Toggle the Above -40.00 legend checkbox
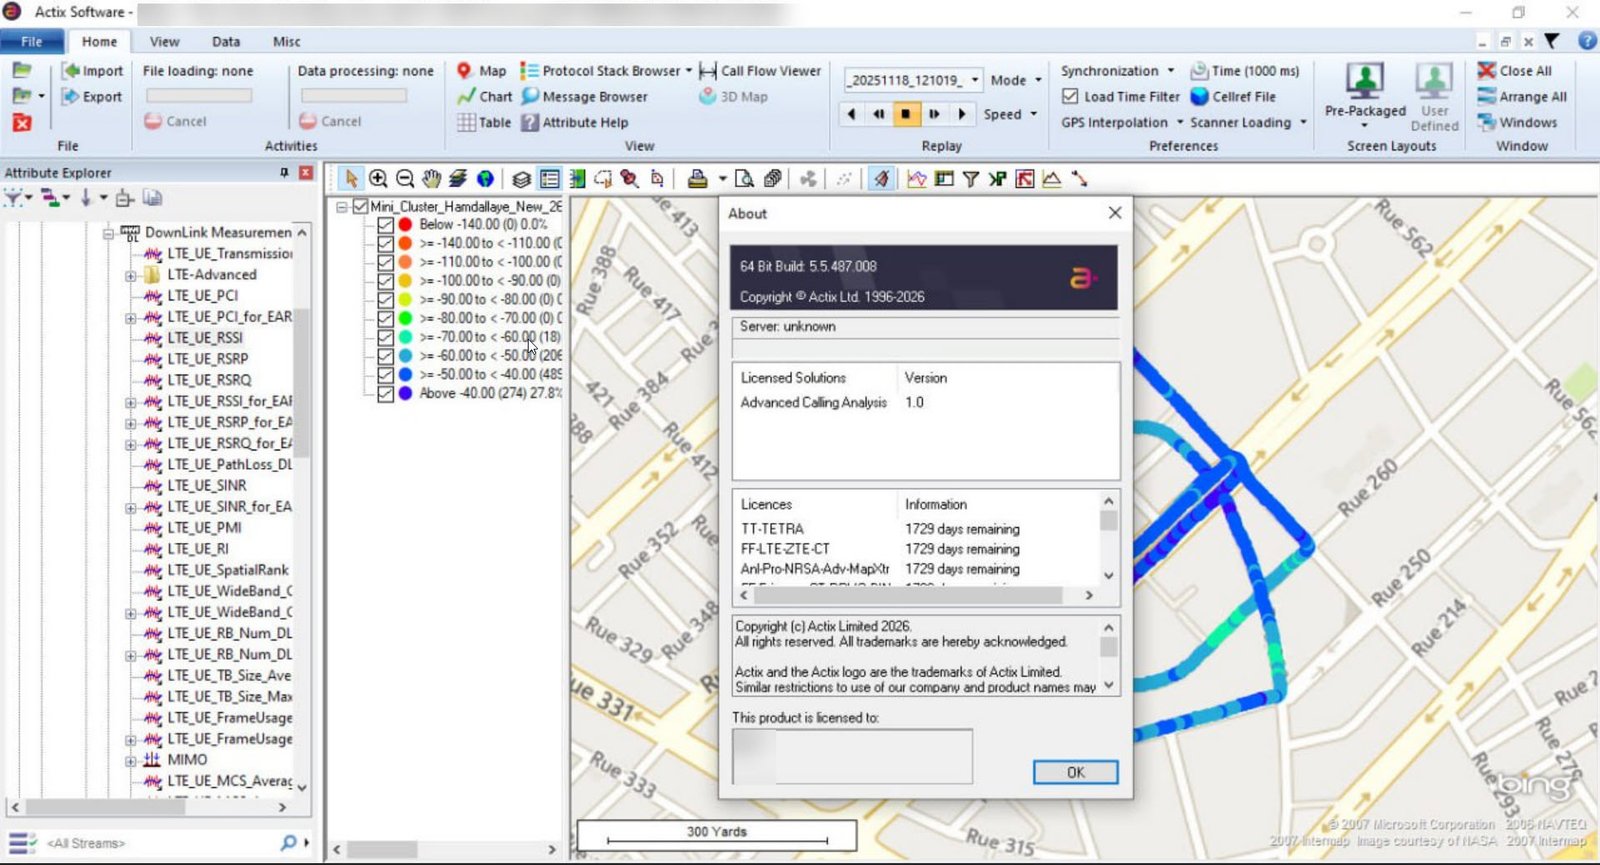This screenshot has width=1600, height=865. pos(385,393)
